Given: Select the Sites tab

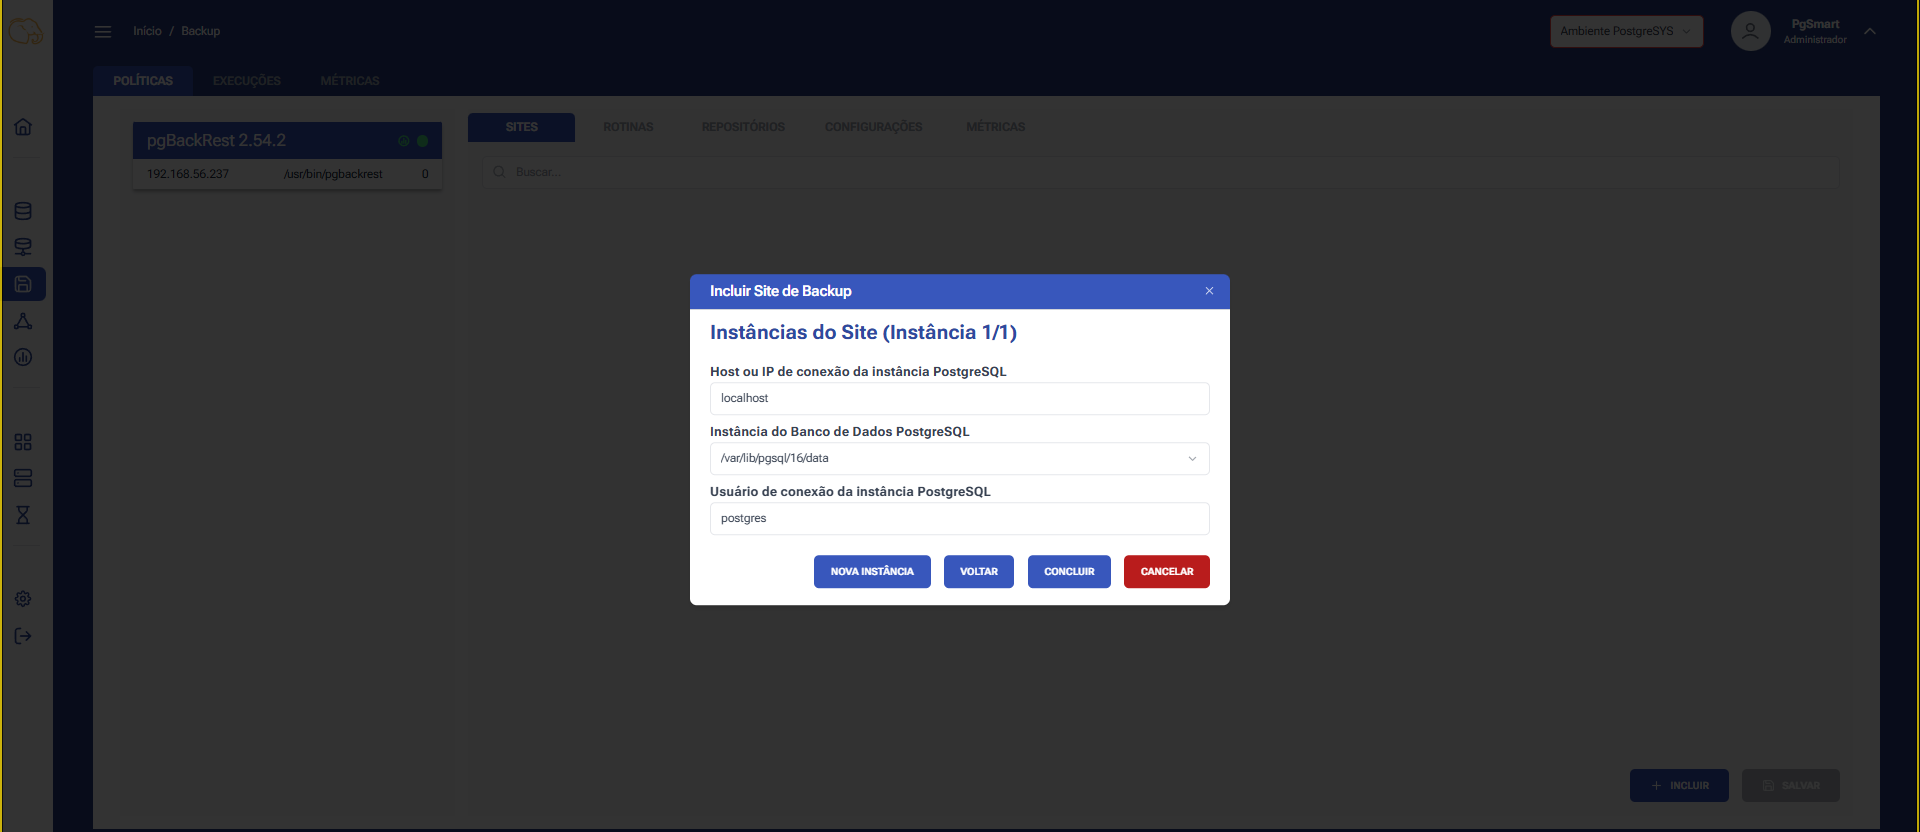Looking at the screenshot, I should click(x=521, y=127).
